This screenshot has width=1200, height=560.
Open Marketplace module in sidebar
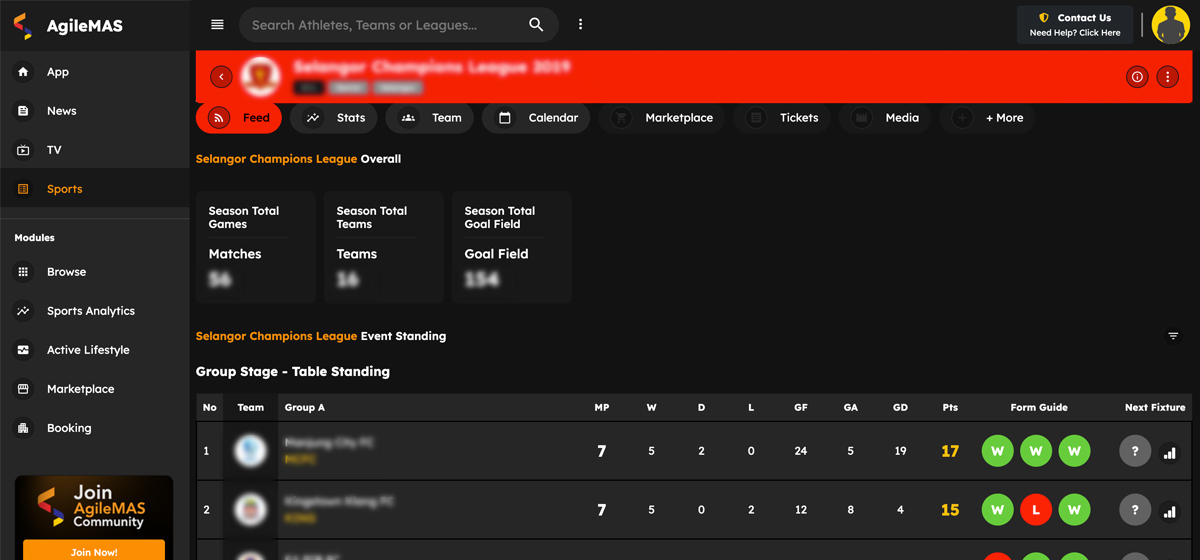(95, 389)
